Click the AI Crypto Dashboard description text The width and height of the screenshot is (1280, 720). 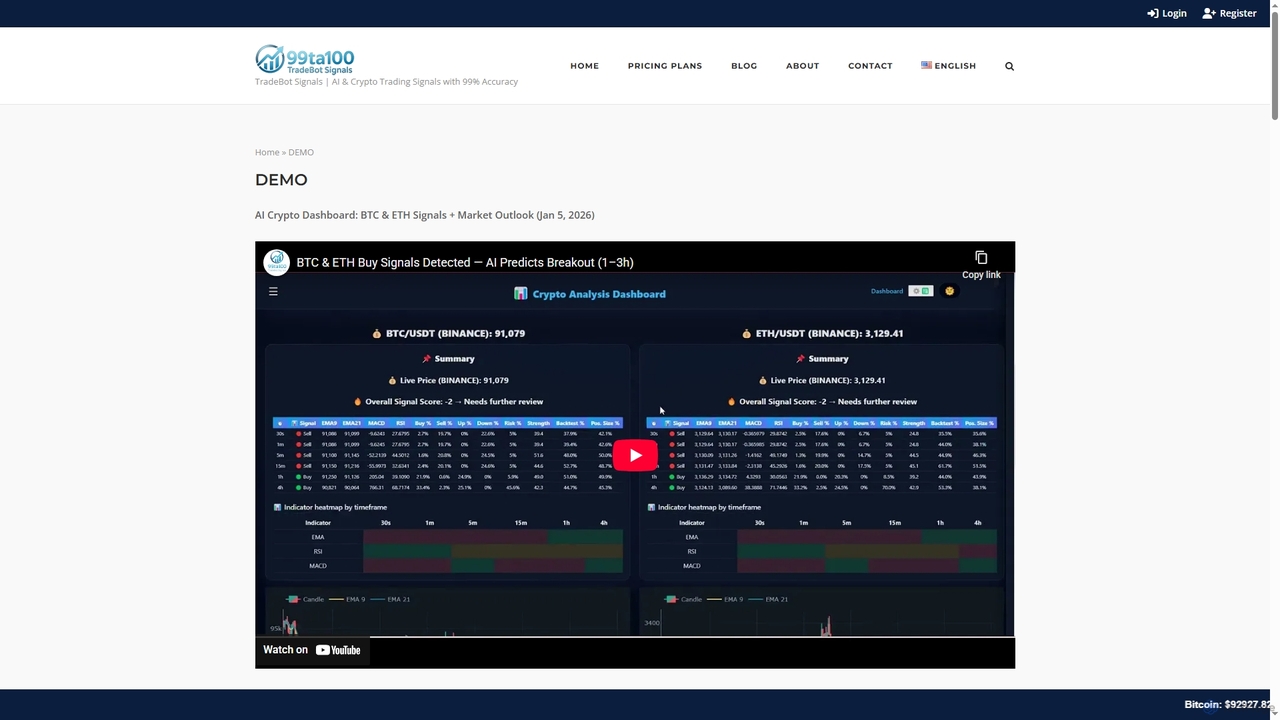pos(425,215)
